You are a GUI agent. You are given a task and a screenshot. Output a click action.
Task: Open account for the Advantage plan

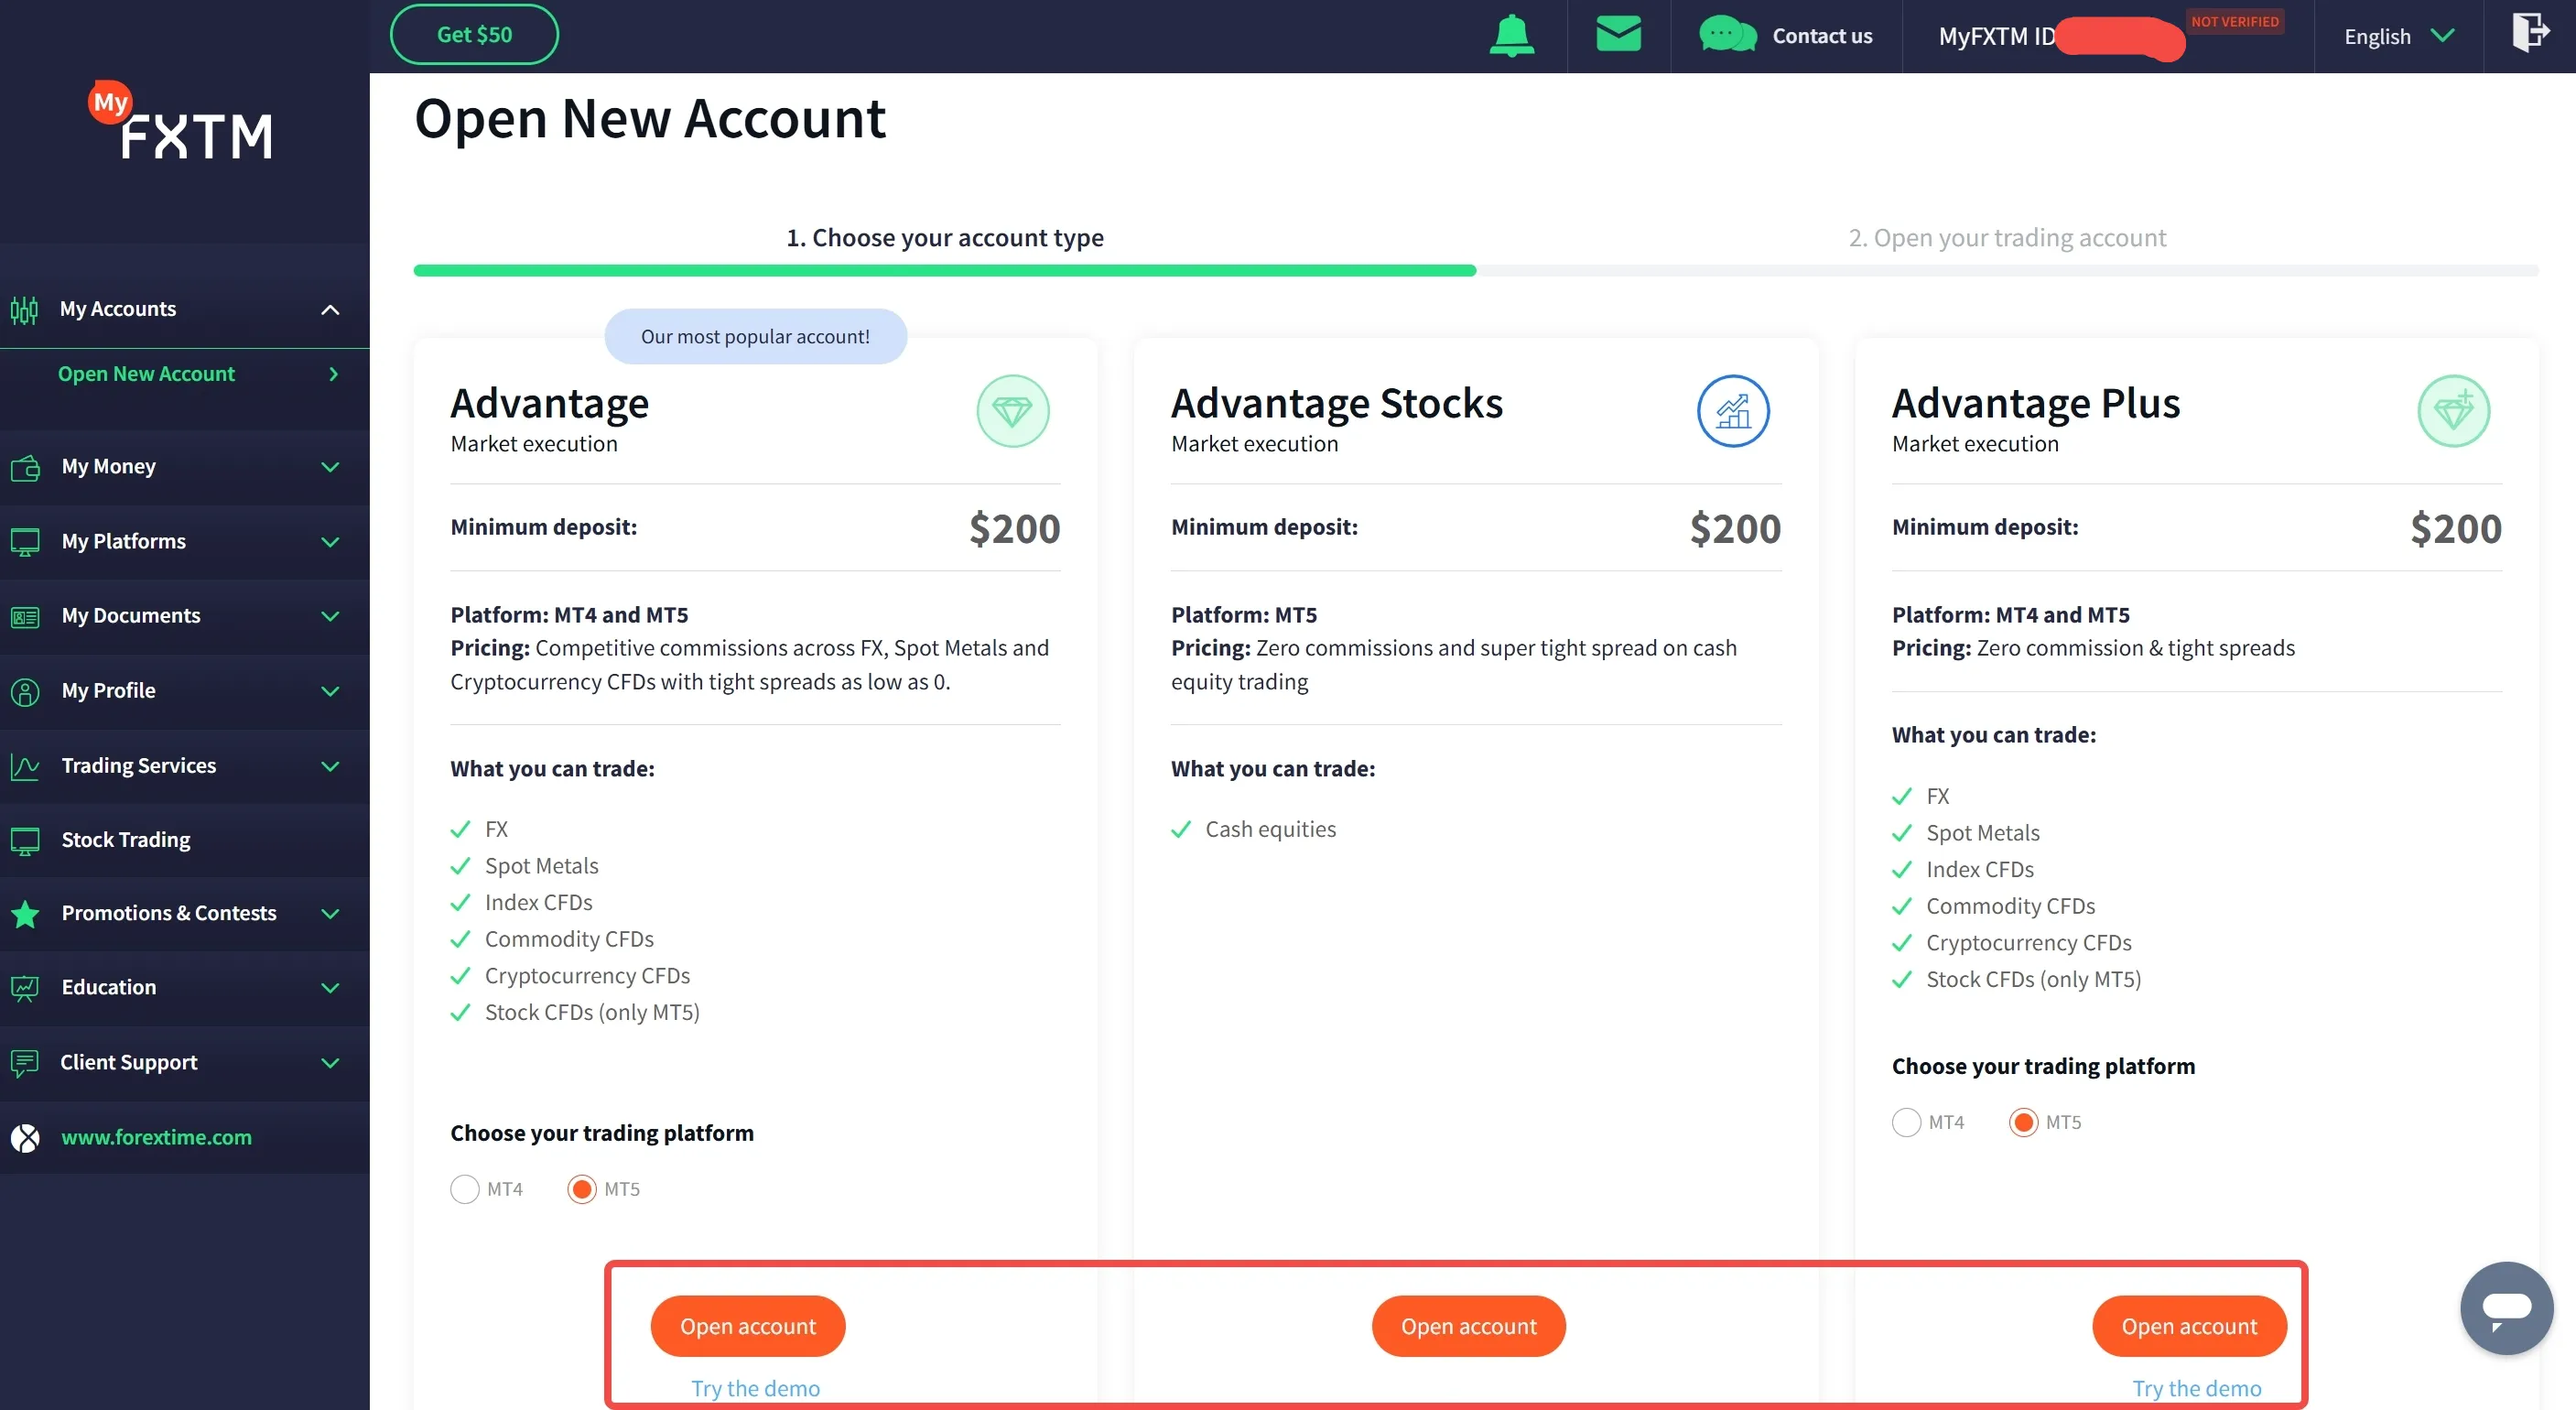748,1326
